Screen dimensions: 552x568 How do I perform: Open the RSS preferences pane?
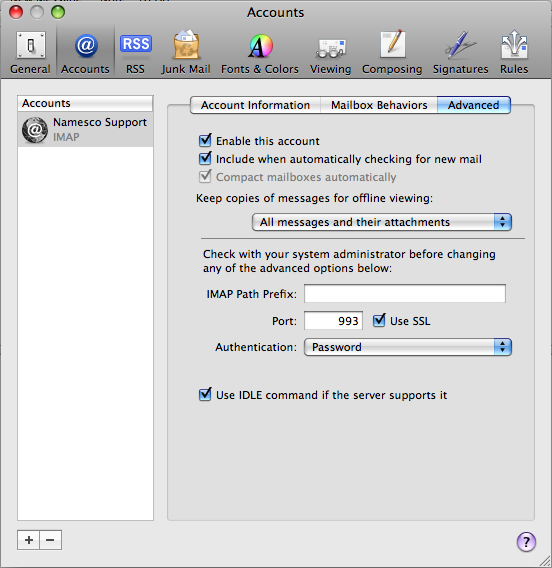pos(135,52)
